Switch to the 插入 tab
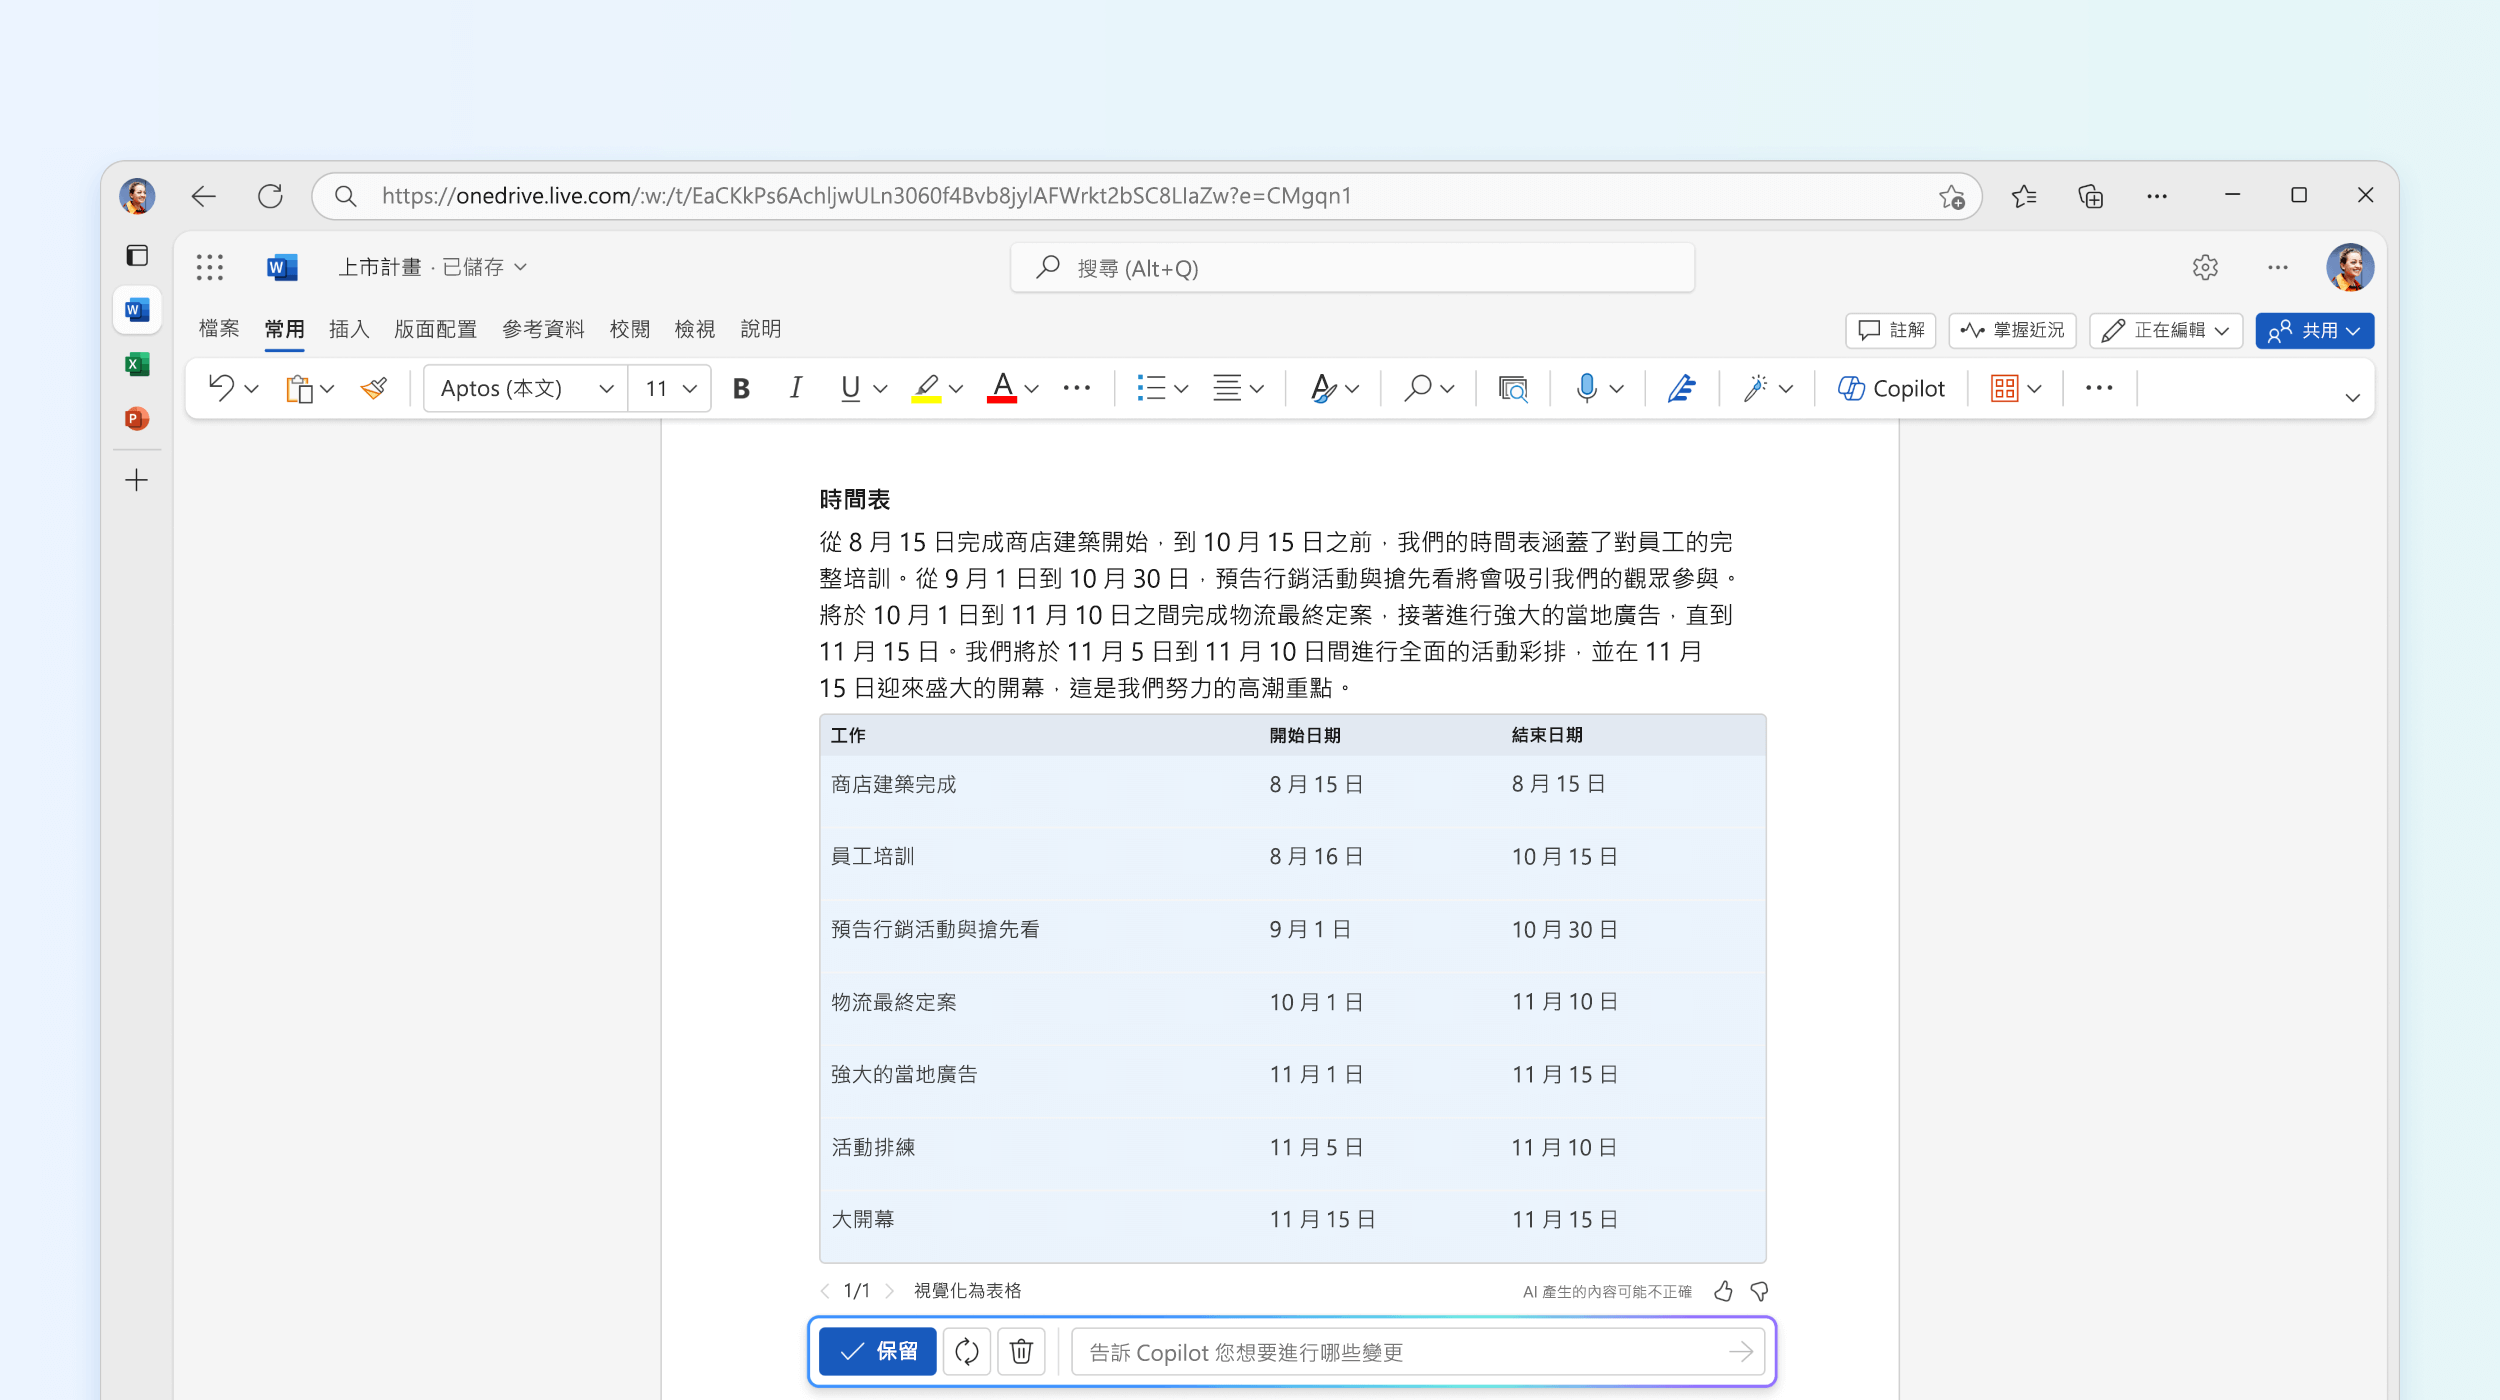 click(x=349, y=329)
